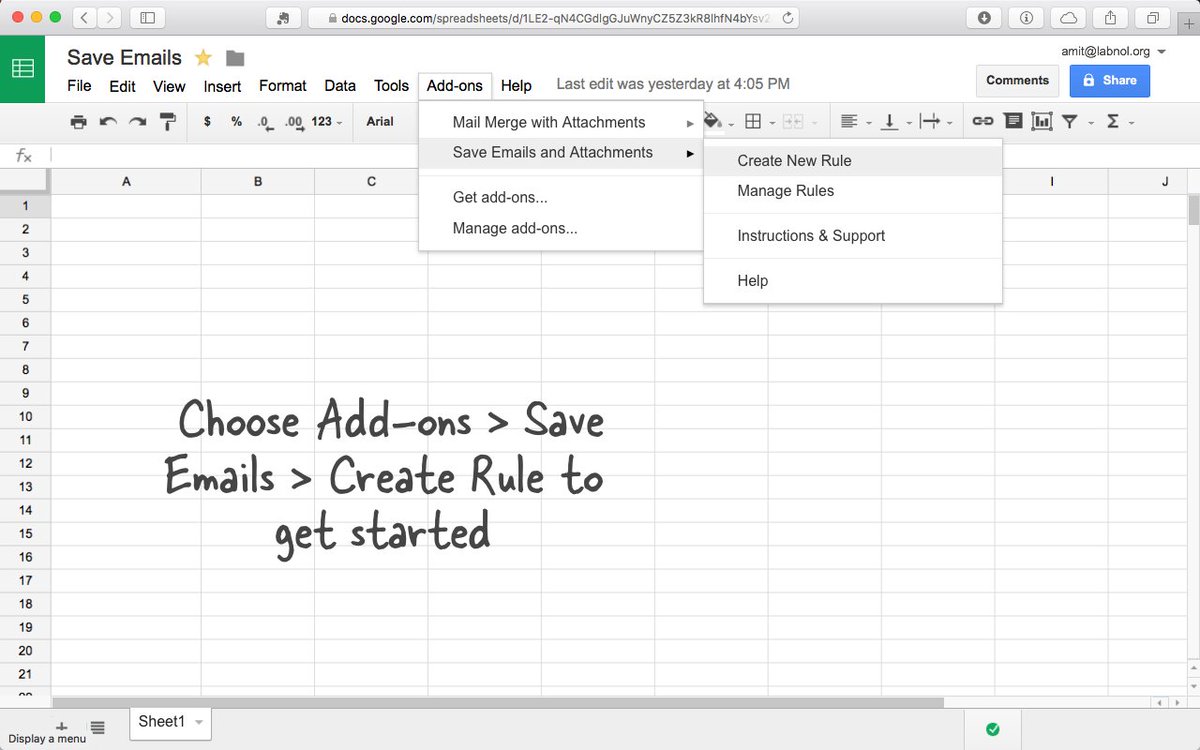Open the Data menu
This screenshot has height=750, width=1200.
point(340,86)
